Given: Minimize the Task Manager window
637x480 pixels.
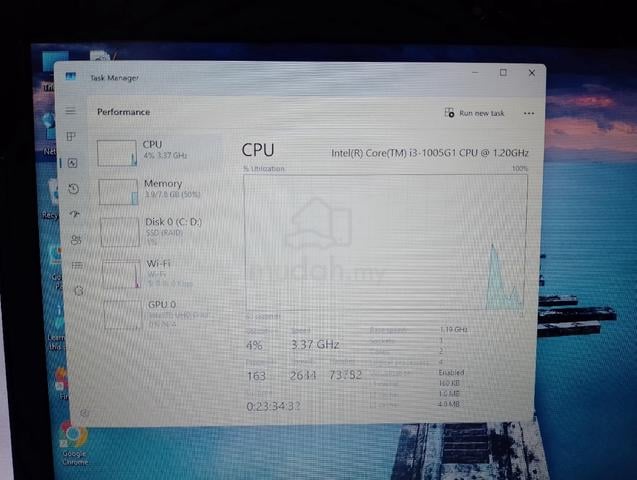Looking at the screenshot, I should (475, 72).
